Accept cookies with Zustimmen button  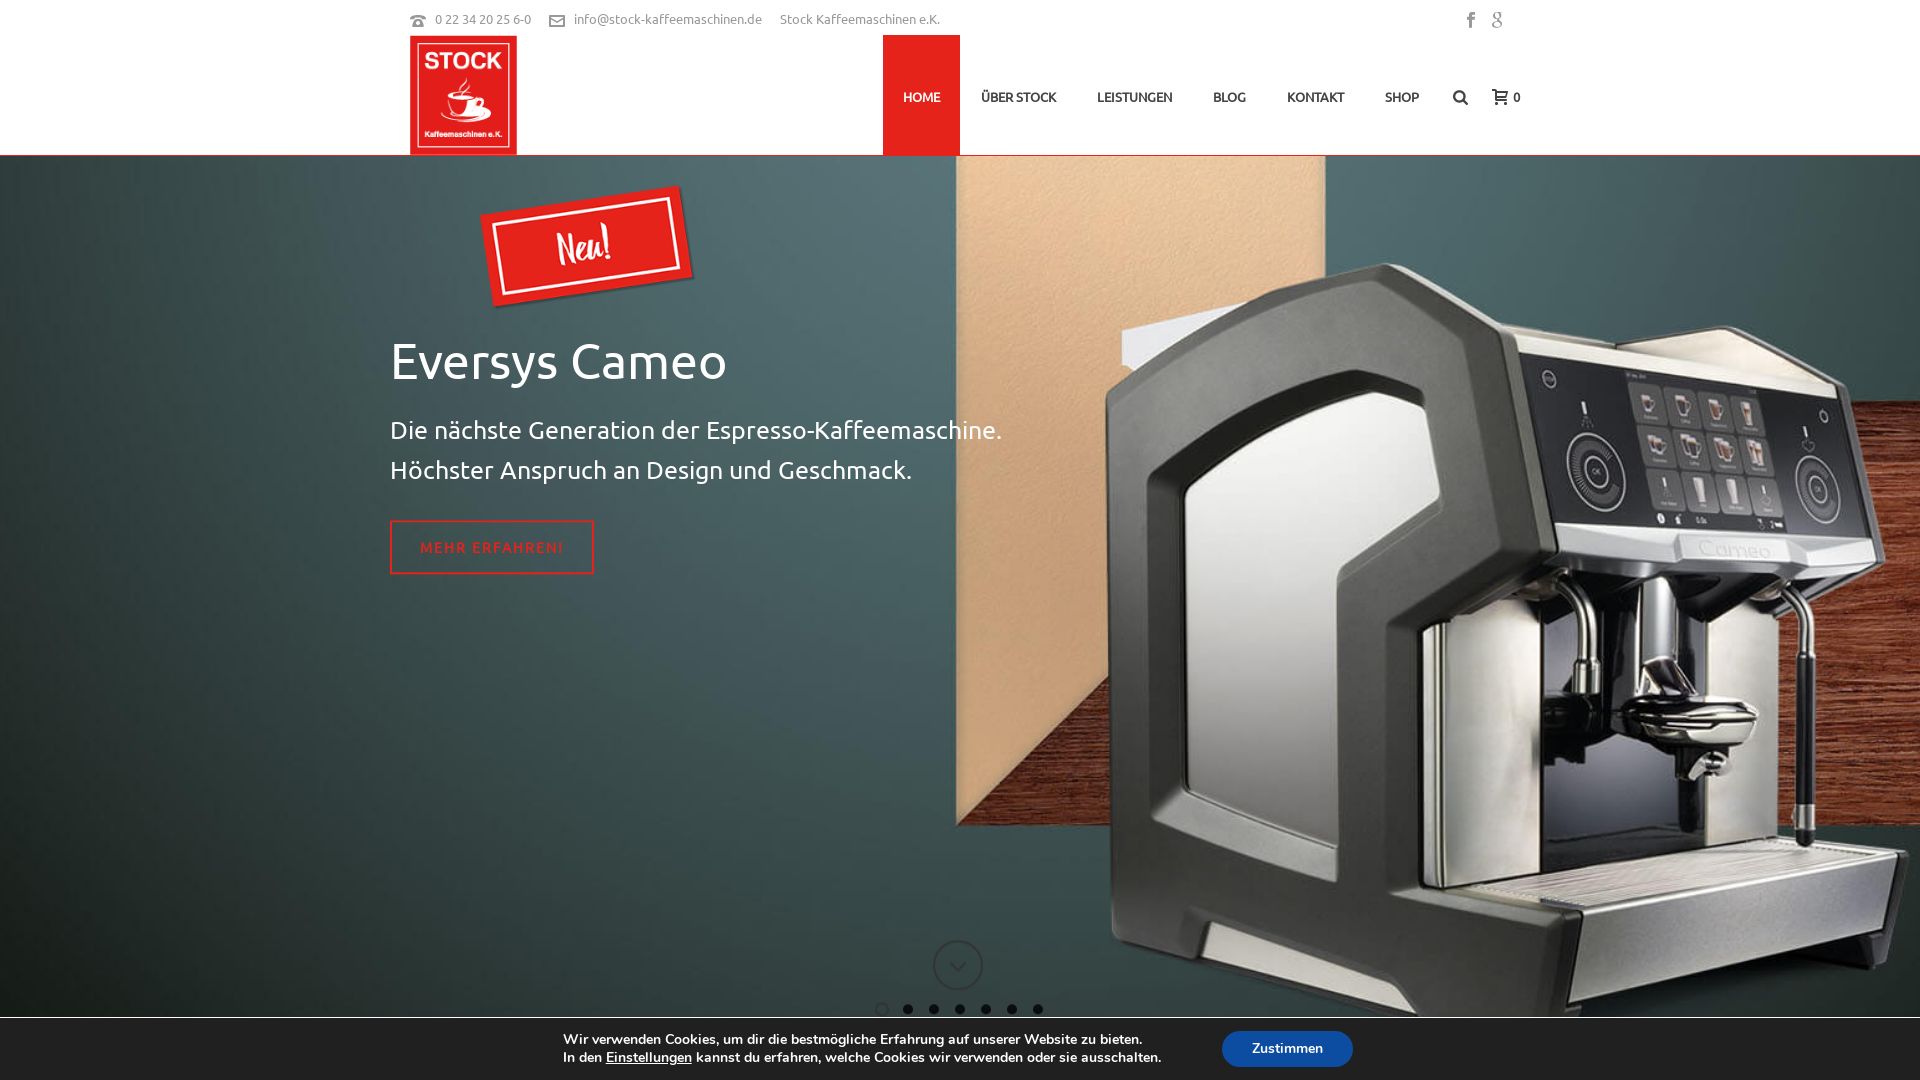click(1287, 1049)
